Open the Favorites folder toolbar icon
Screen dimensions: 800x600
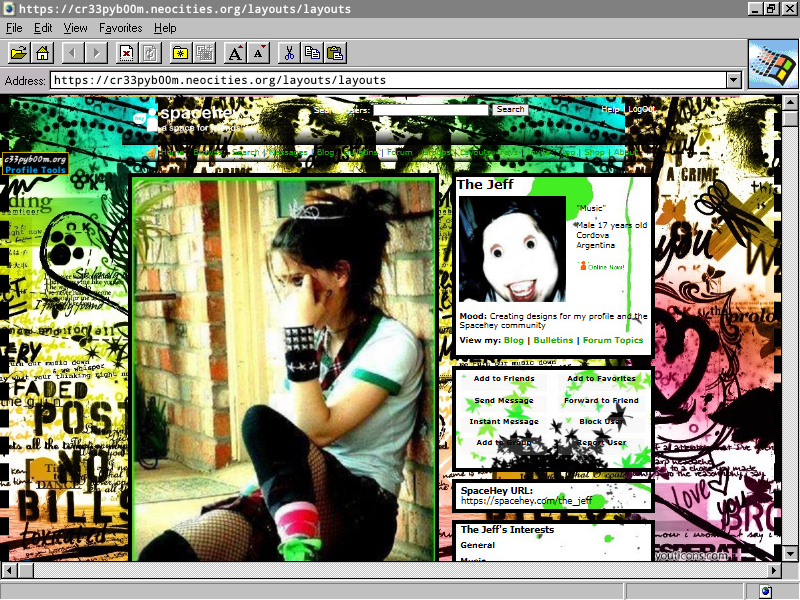click(x=181, y=53)
